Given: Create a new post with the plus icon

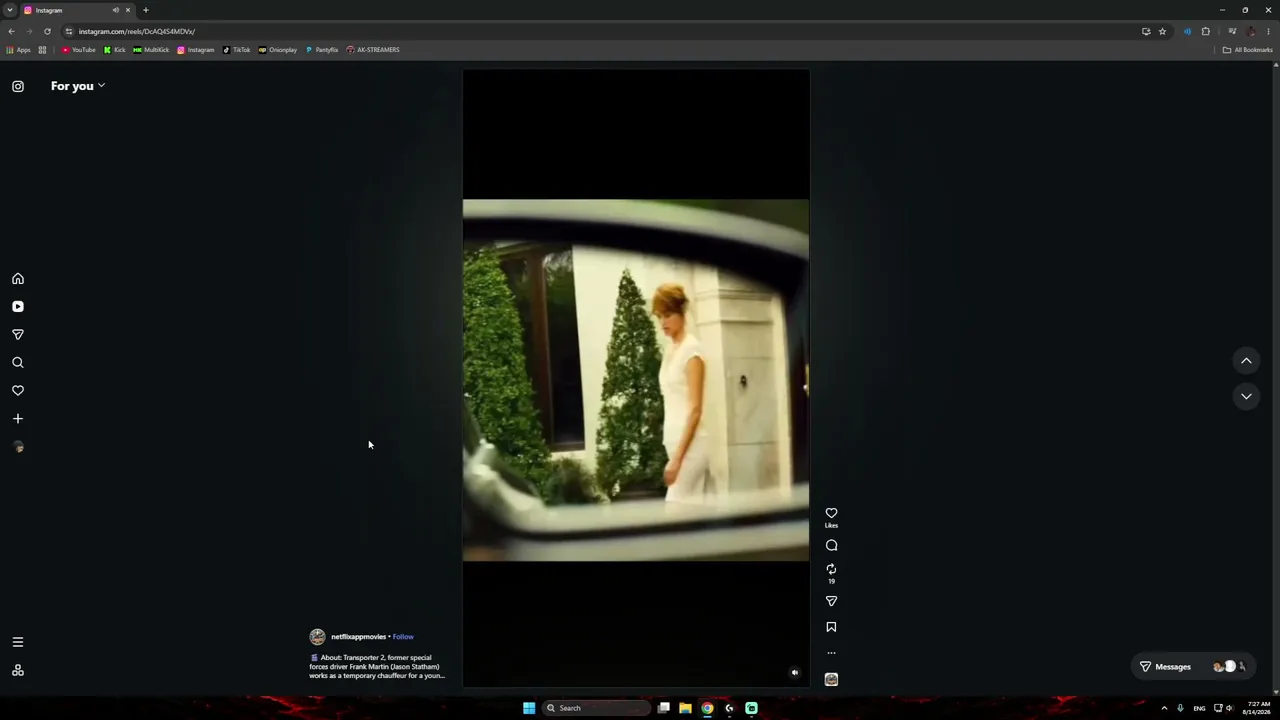Looking at the screenshot, I should pyautogui.click(x=18, y=419).
